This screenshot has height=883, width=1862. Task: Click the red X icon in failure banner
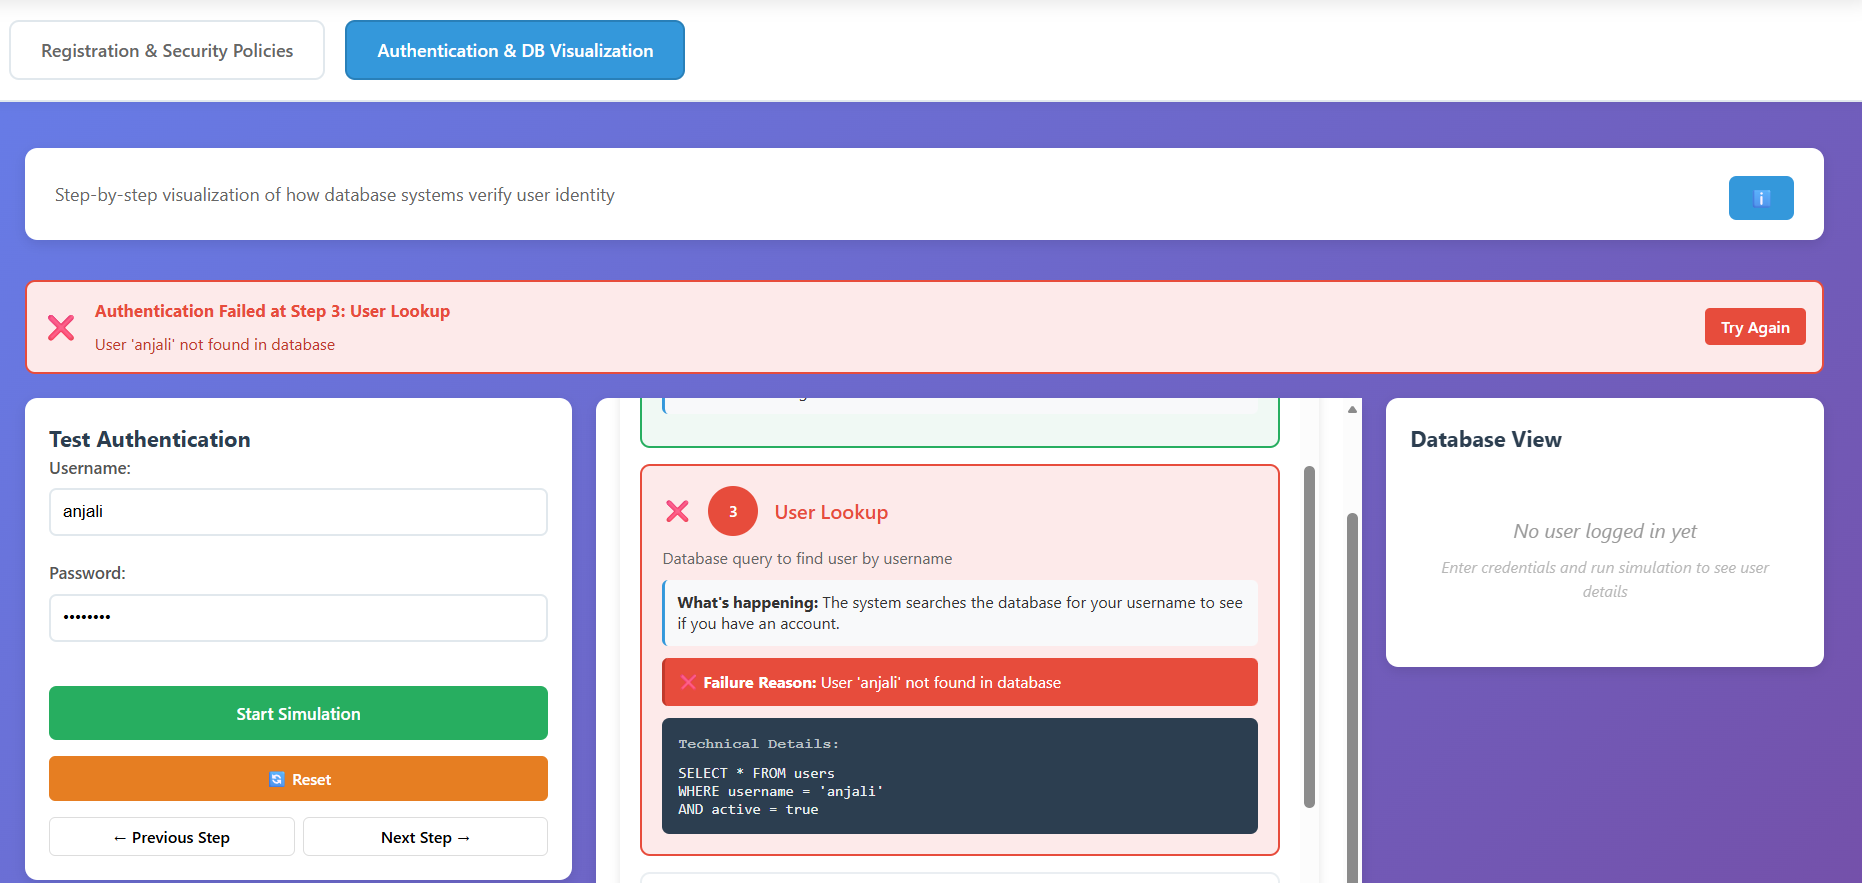coord(61,328)
